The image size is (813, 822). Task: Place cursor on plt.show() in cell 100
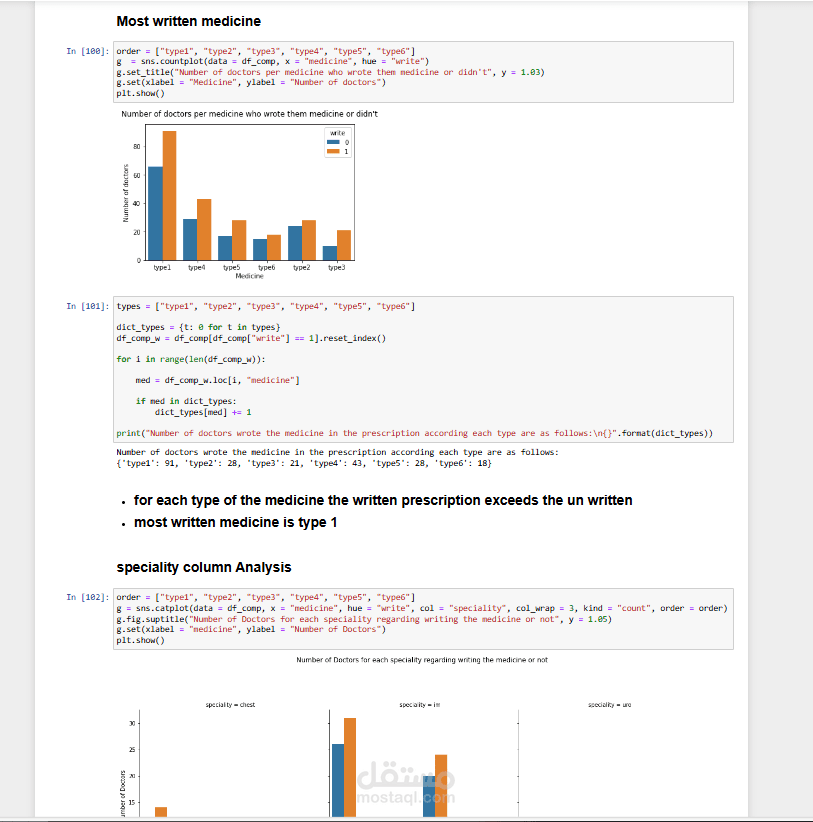click(140, 93)
